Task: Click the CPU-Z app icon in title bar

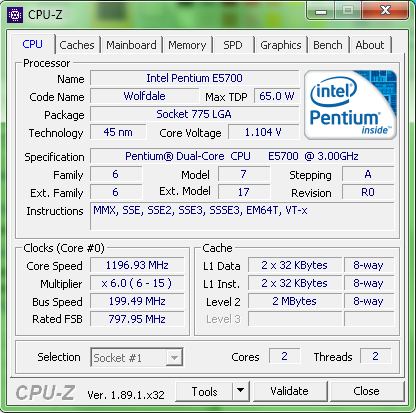Action: coord(15,15)
